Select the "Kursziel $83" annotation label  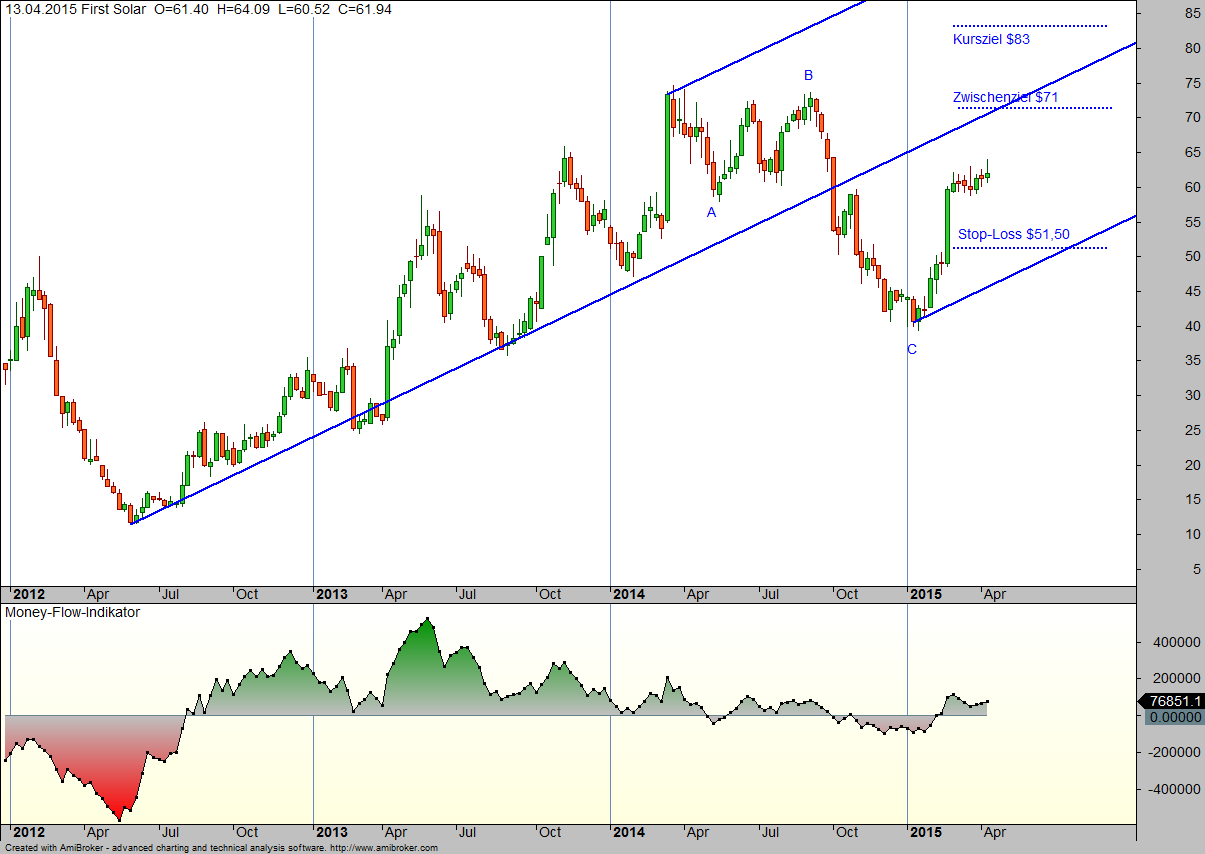(x=991, y=40)
